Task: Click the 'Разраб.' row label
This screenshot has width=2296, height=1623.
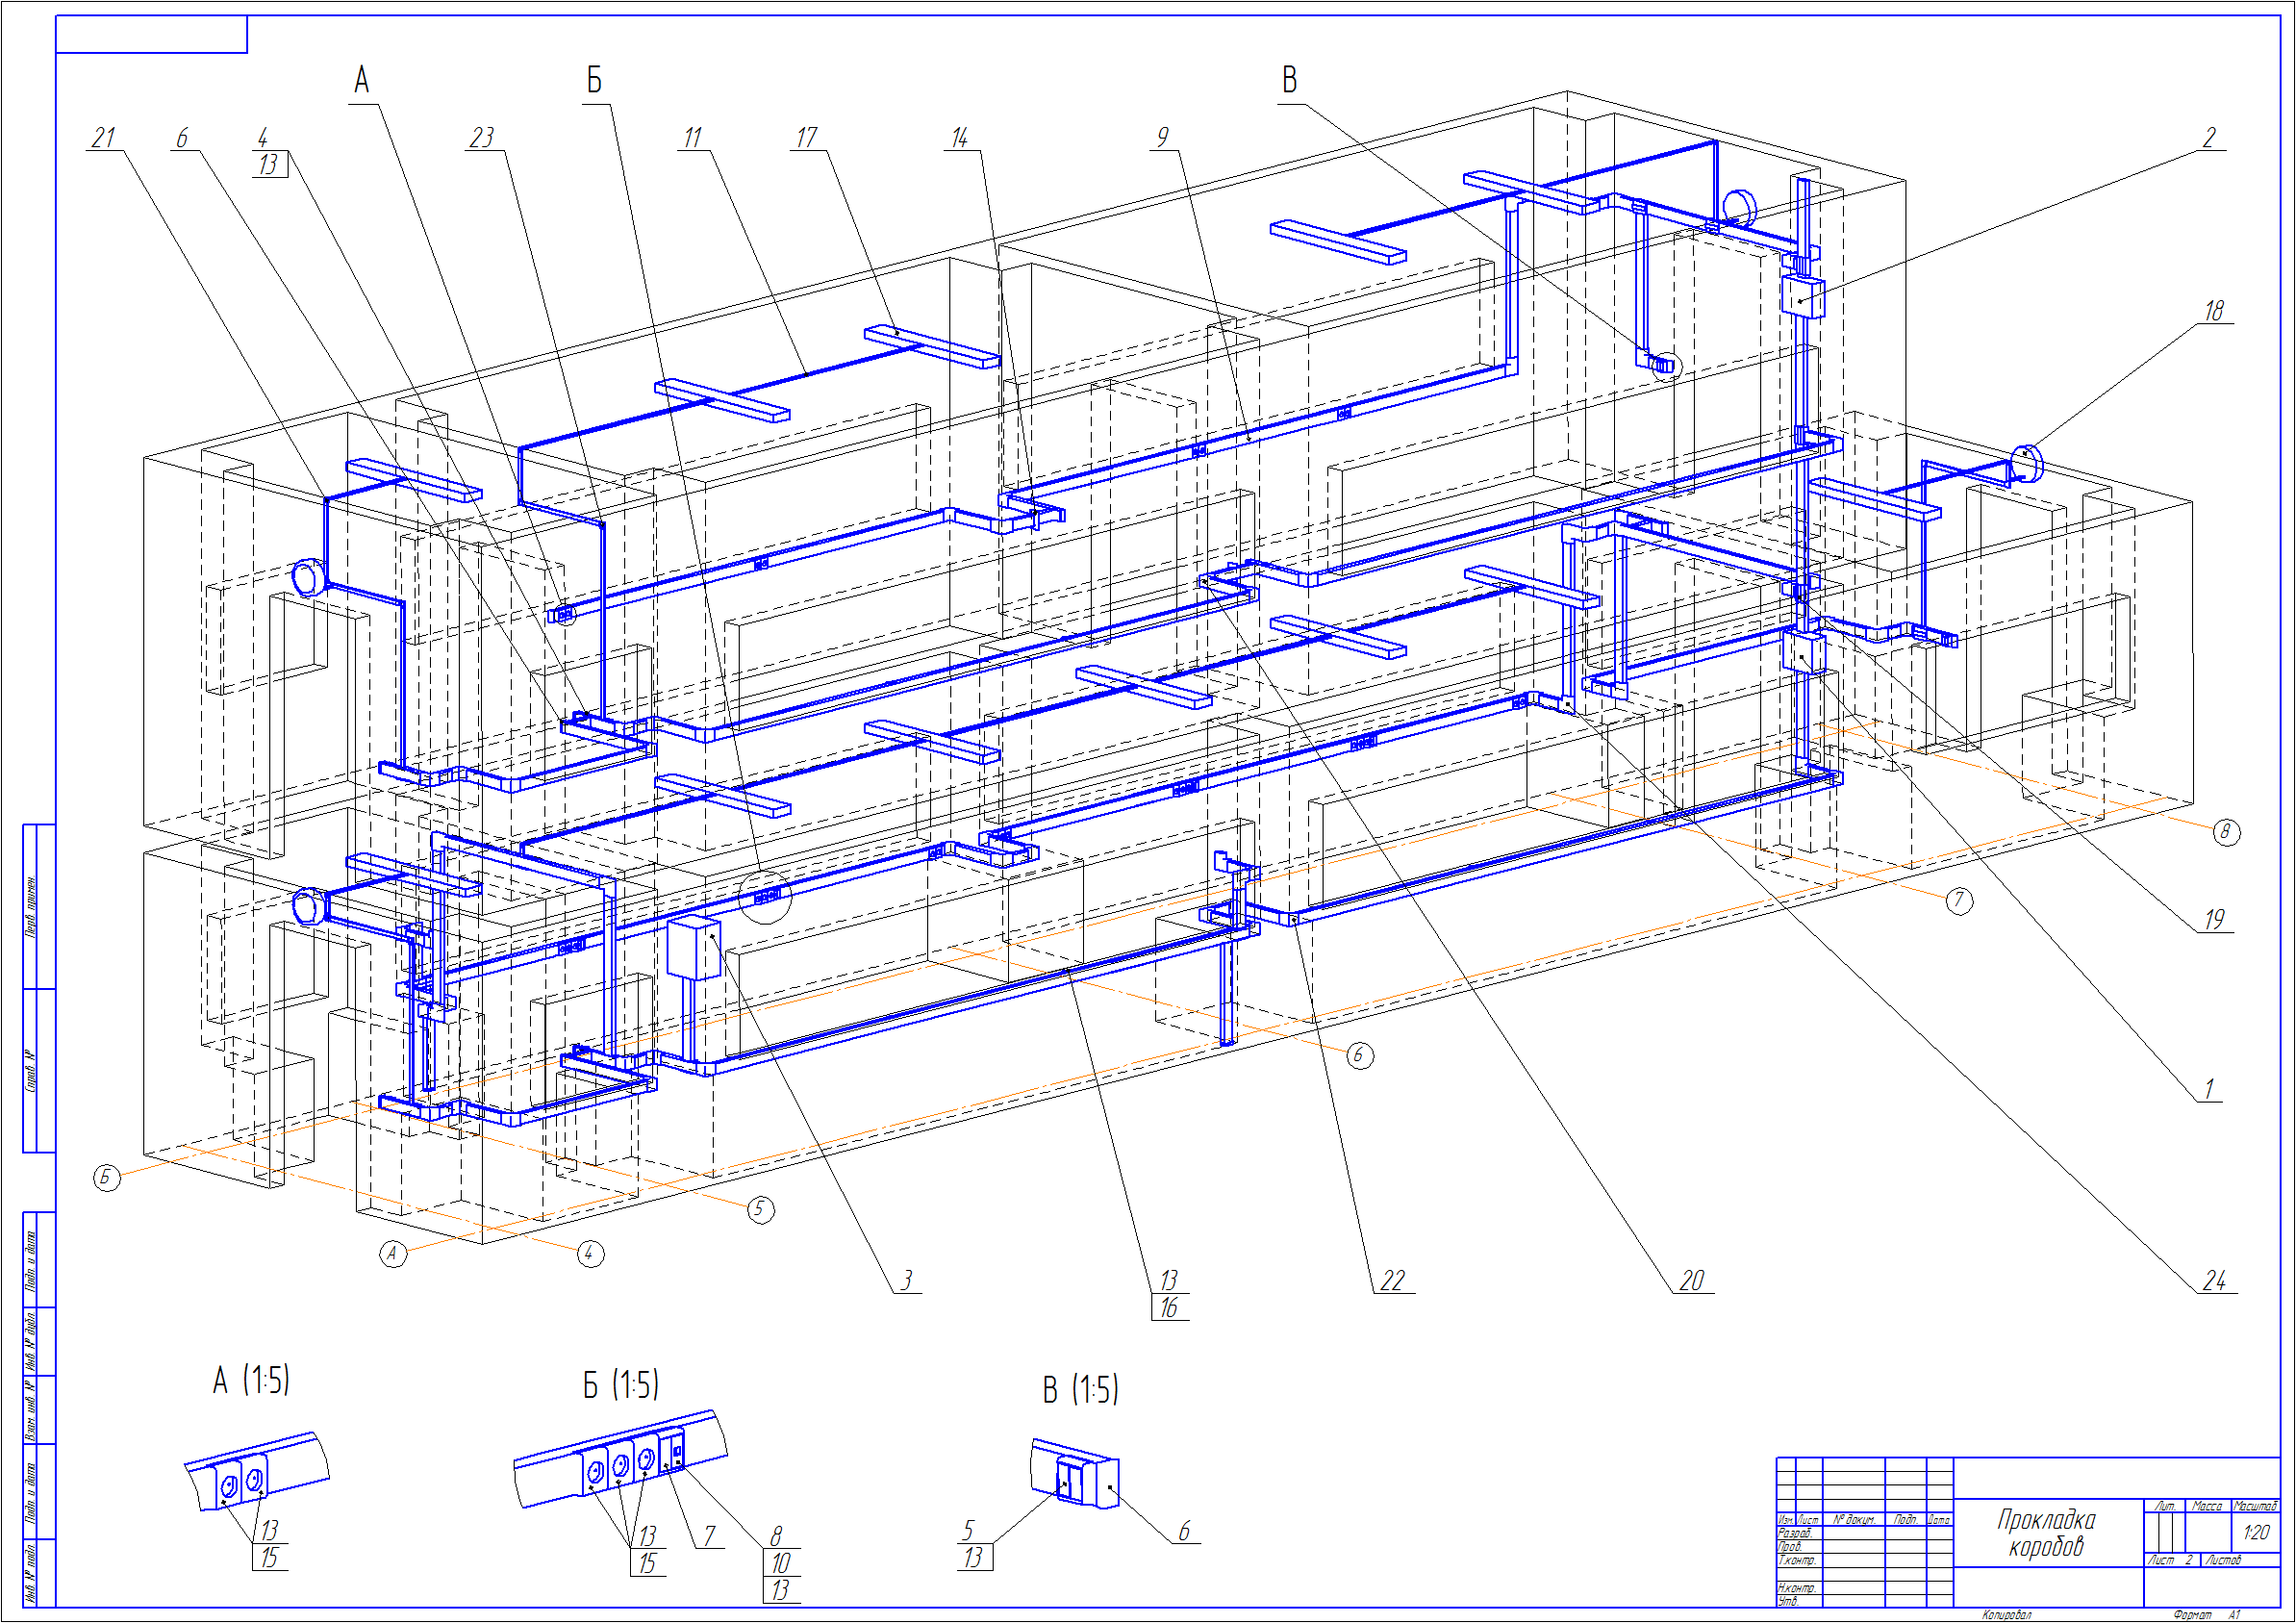Action: point(1795,1533)
